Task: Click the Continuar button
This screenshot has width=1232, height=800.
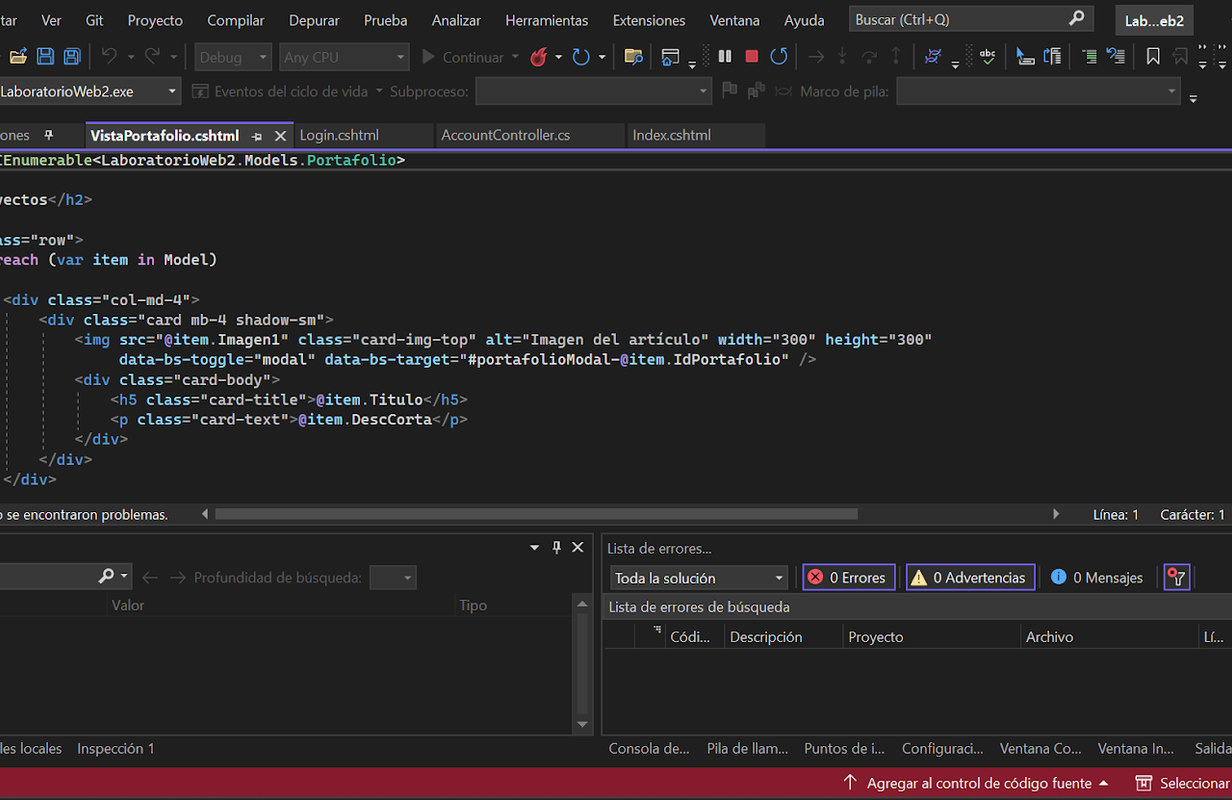Action: [462, 57]
